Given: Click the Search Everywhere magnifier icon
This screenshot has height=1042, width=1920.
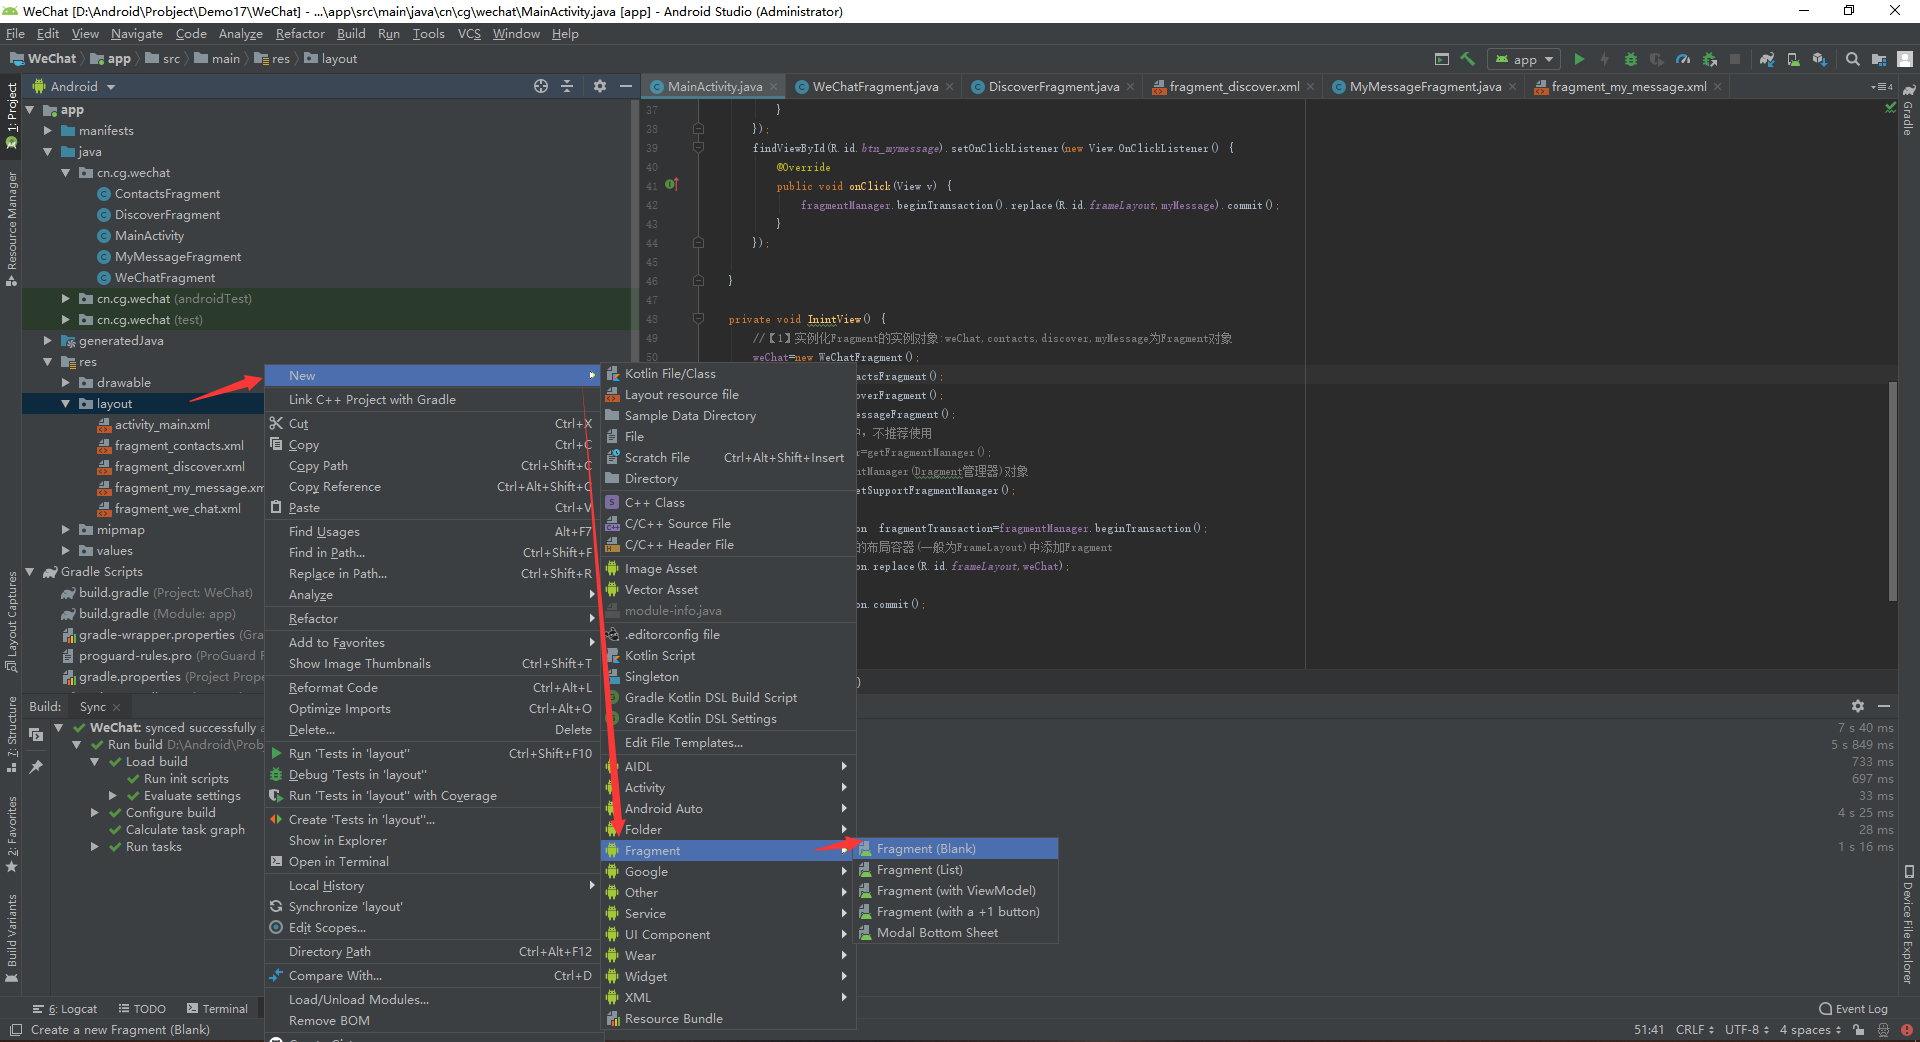Looking at the screenshot, I should click(1852, 59).
